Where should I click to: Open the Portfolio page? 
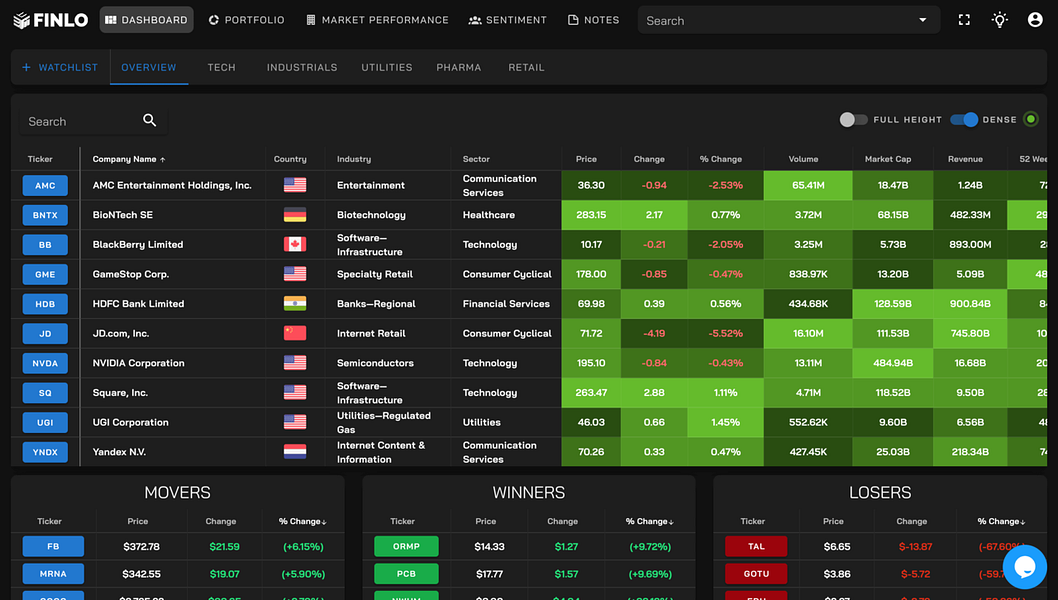[x=246, y=20]
